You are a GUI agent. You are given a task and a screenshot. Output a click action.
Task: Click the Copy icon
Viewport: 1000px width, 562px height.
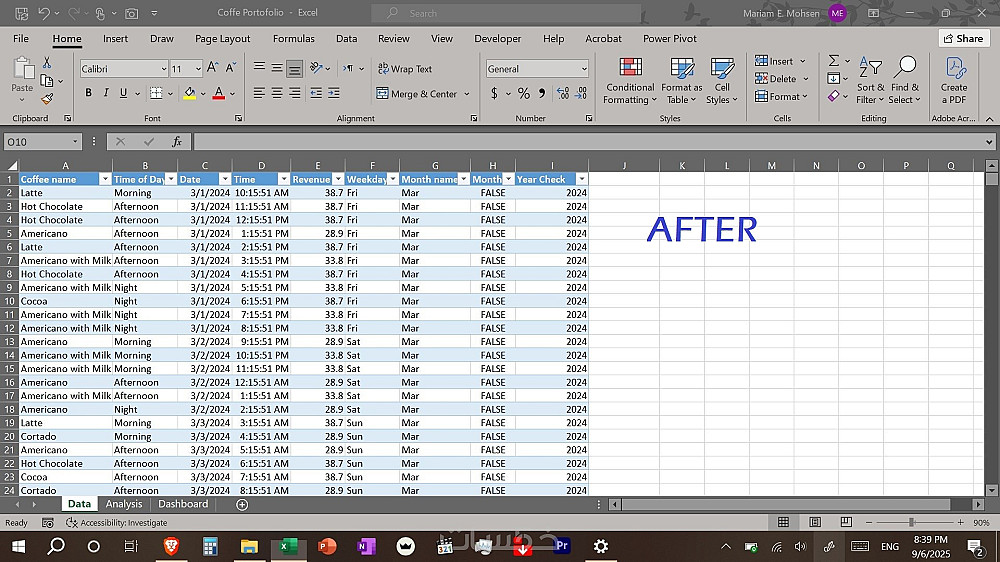tap(47, 80)
